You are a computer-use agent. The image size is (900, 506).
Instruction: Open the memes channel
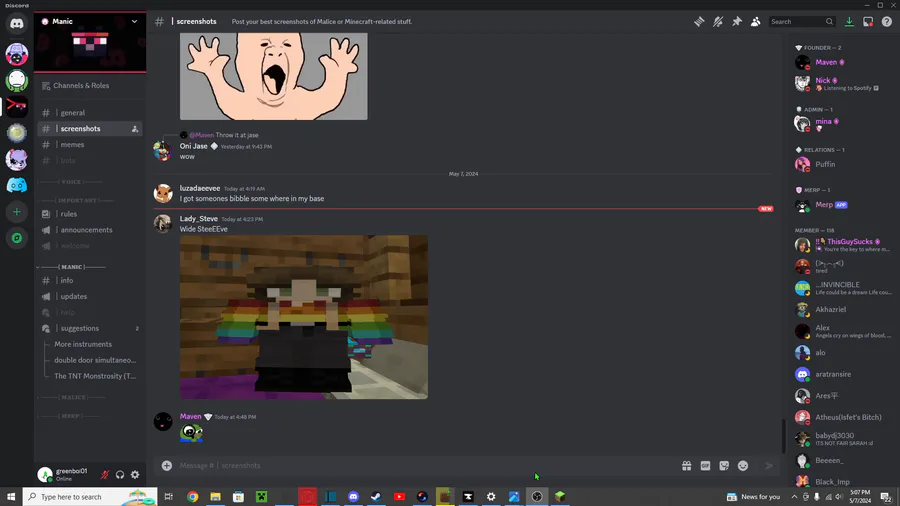(90, 145)
